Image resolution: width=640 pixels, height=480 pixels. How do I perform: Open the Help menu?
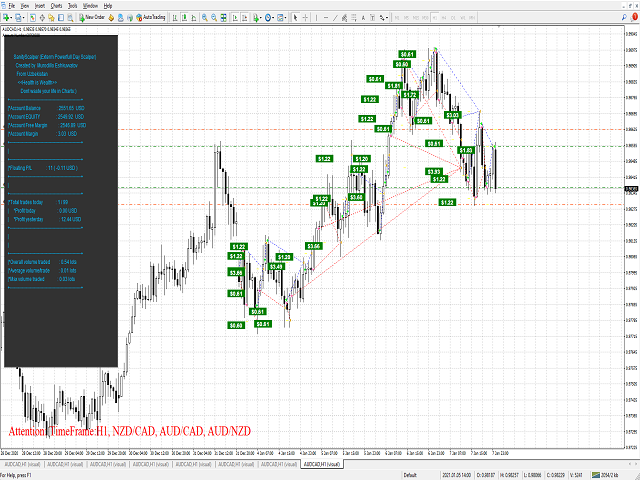(x=108, y=6)
